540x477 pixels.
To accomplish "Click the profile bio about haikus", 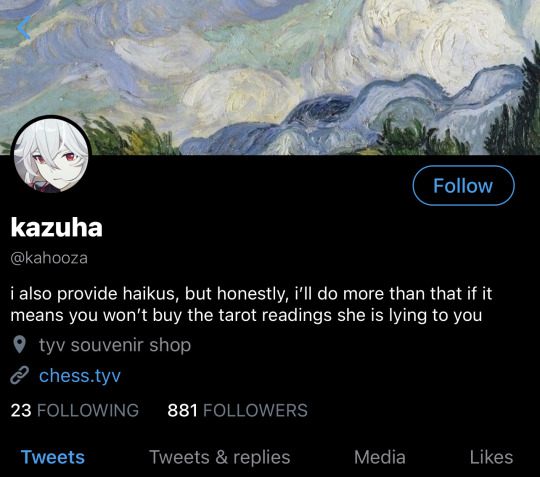I will (251, 304).
